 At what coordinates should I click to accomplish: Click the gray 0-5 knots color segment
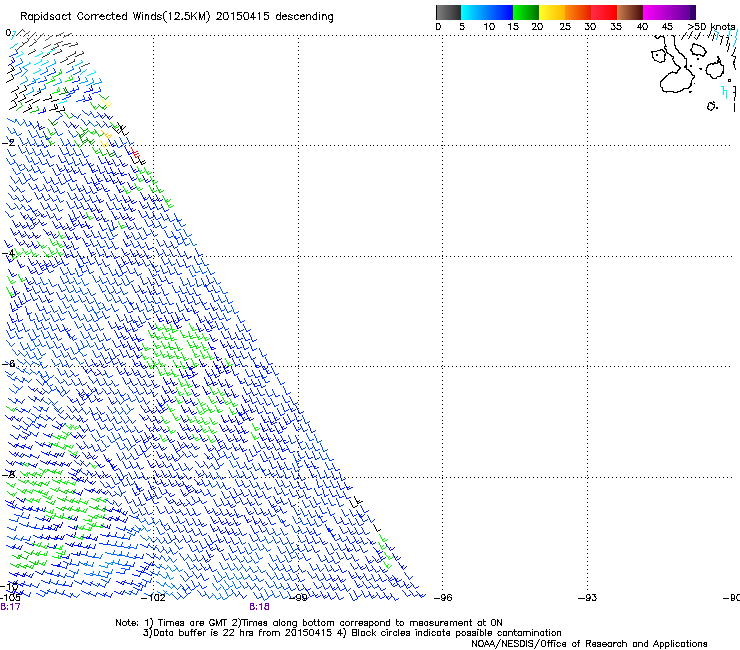(448, 12)
